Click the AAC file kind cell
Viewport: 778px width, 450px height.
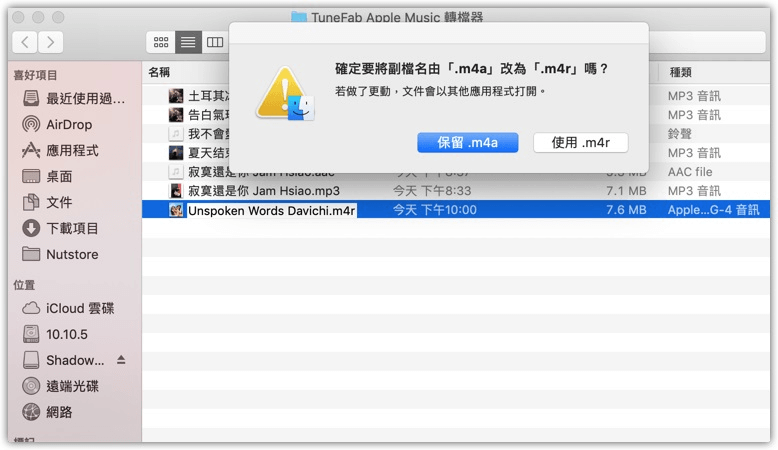pyautogui.click(x=690, y=174)
